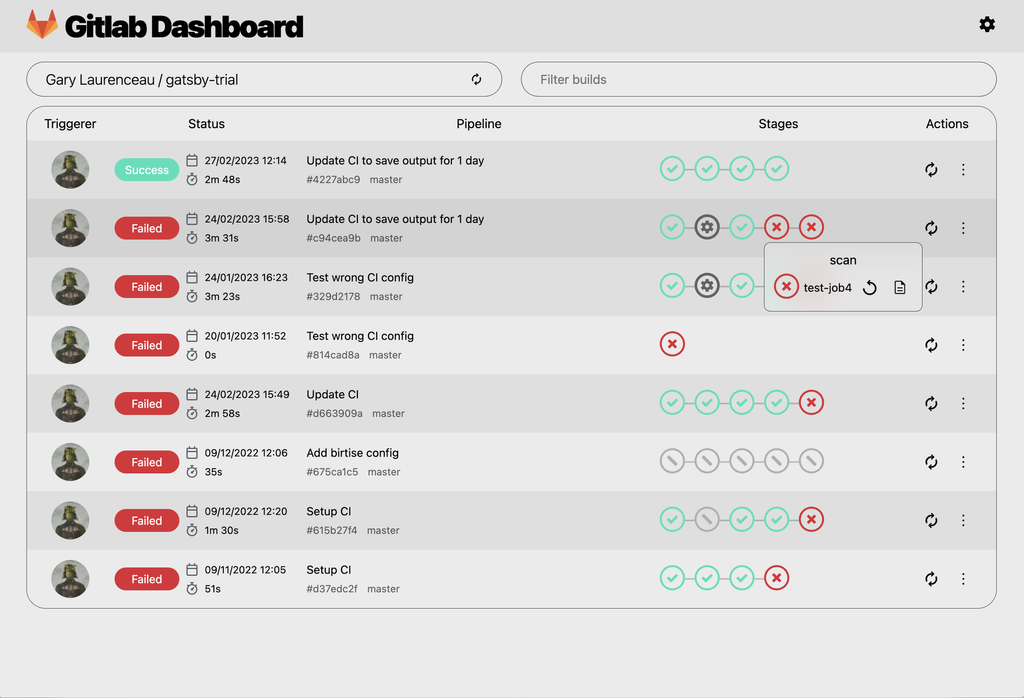The height and width of the screenshot is (698, 1024).
Task: Retry test-job4 in scan popup
Action: (x=869, y=287)
